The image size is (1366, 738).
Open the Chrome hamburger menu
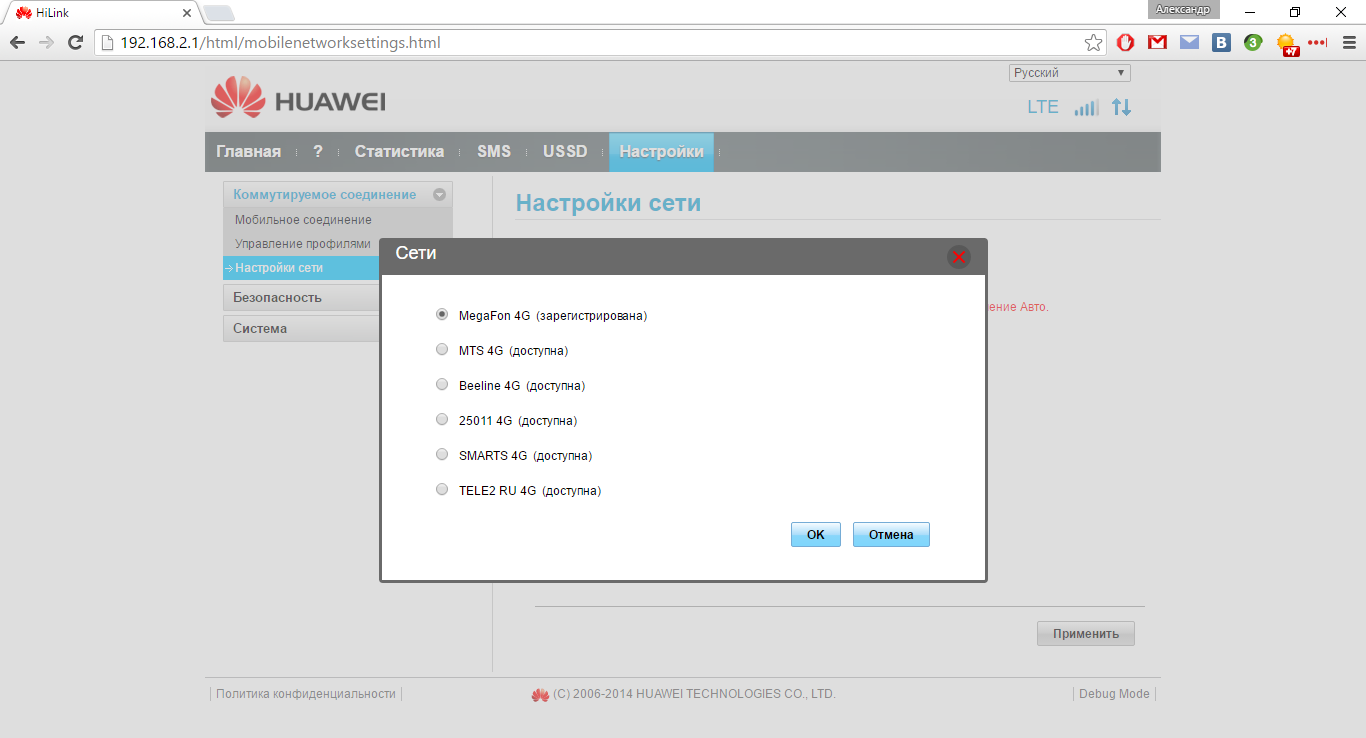tap(1345, 43)
